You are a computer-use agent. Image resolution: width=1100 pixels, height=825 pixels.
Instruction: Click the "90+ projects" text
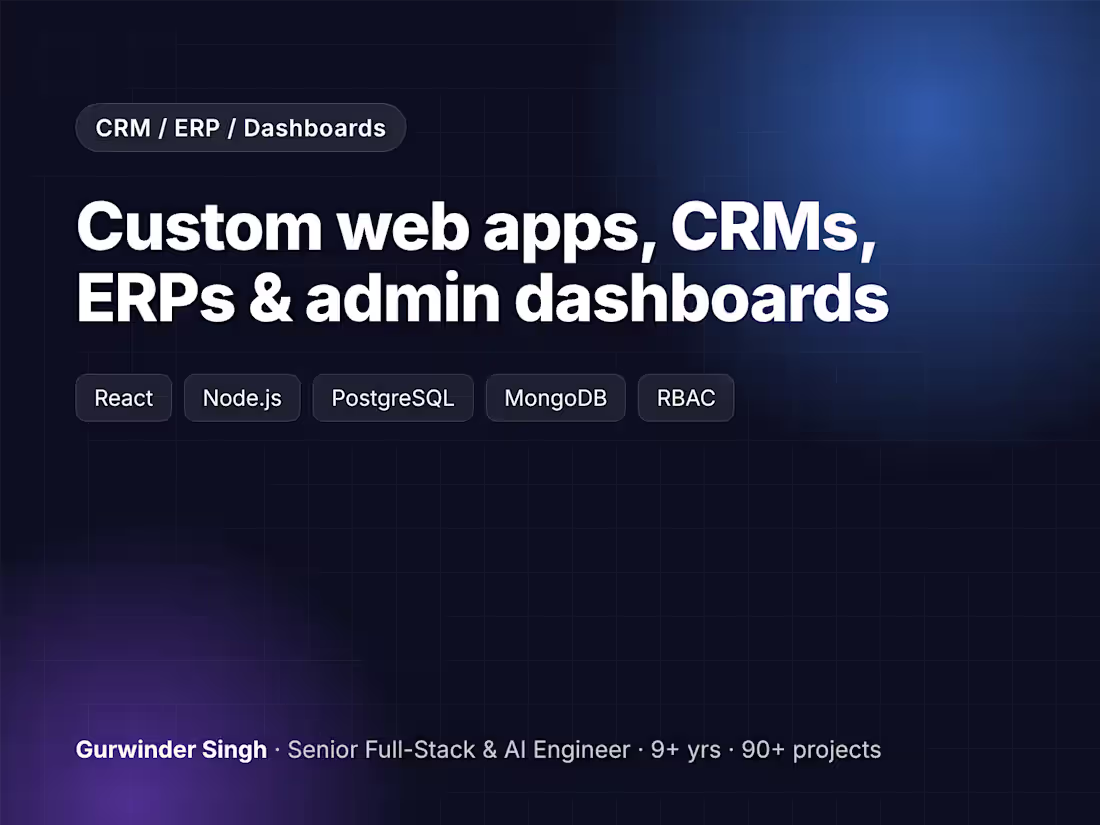point(811,749)
